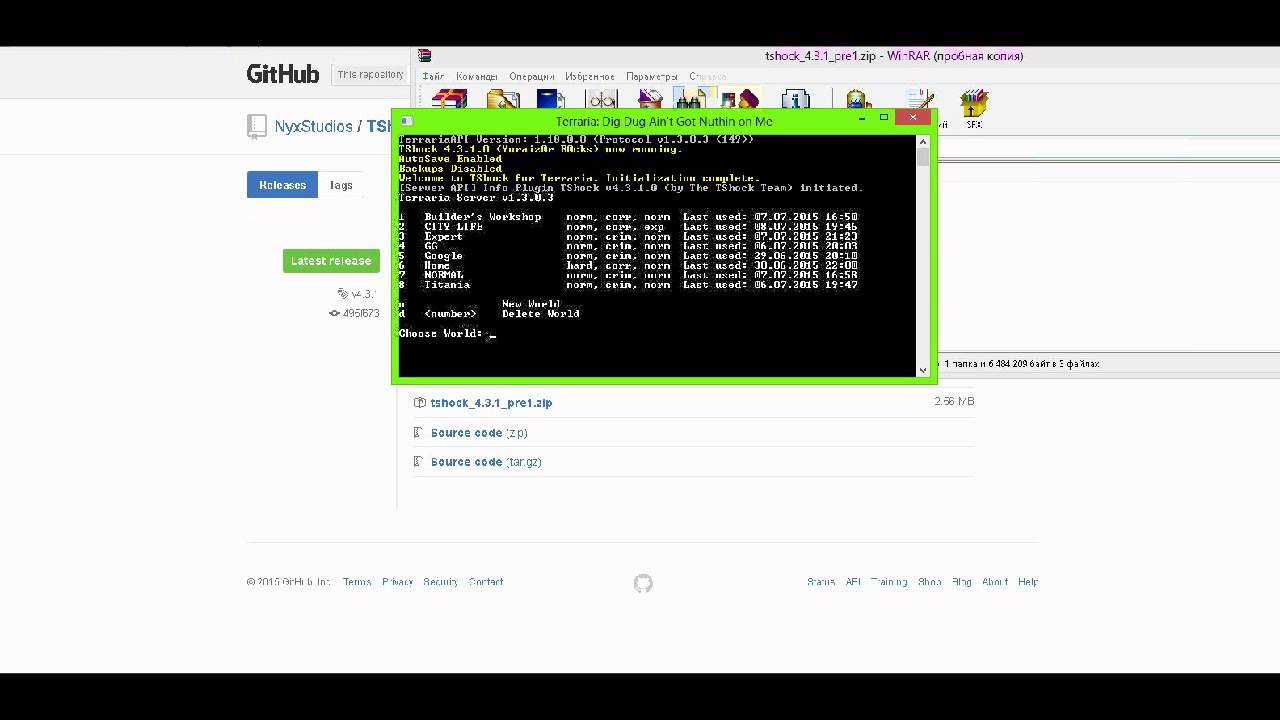Screen dimensions: 1280x720
Task: Click the commit icon next to 4961673
Action: 335,313
